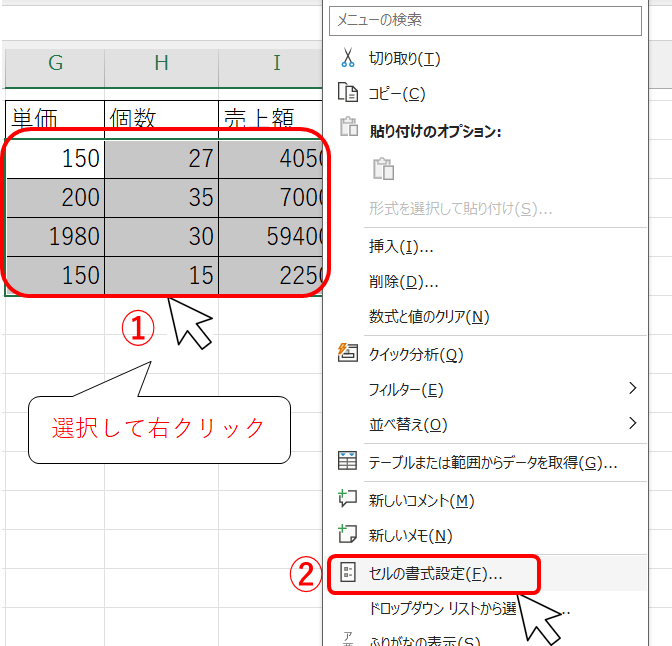672x646 pixels.
Task: Select ドロップダウン リストから選択 menu entry
Action: (442, 608)
